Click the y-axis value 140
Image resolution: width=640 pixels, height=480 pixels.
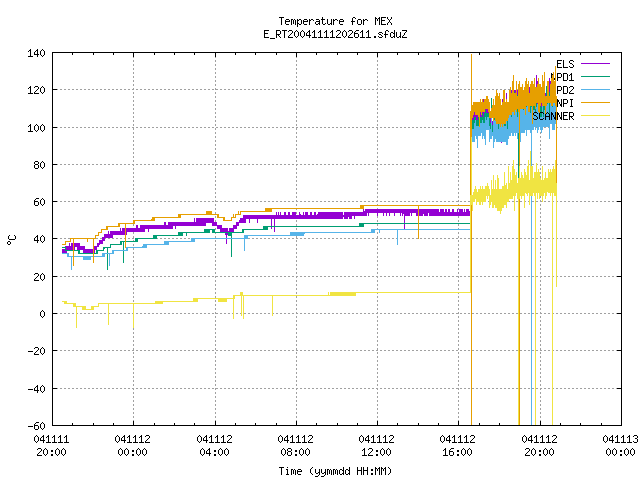coord(36,53)
